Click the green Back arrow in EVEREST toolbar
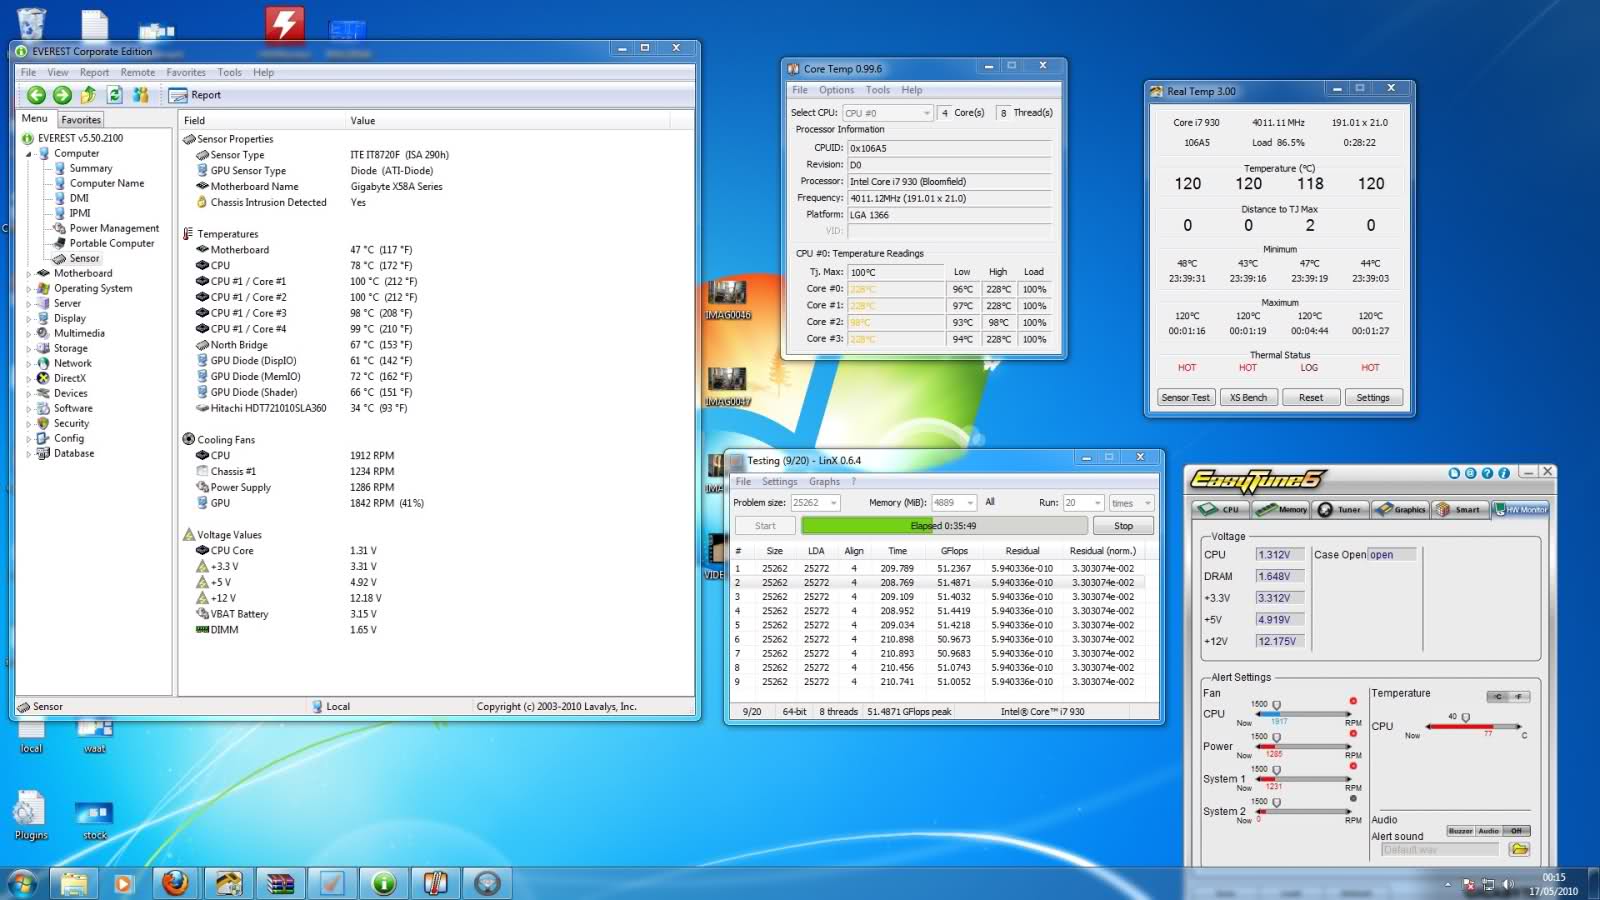Image resolution: width=1600 pixels, height=900 pixels. [36, 95]
